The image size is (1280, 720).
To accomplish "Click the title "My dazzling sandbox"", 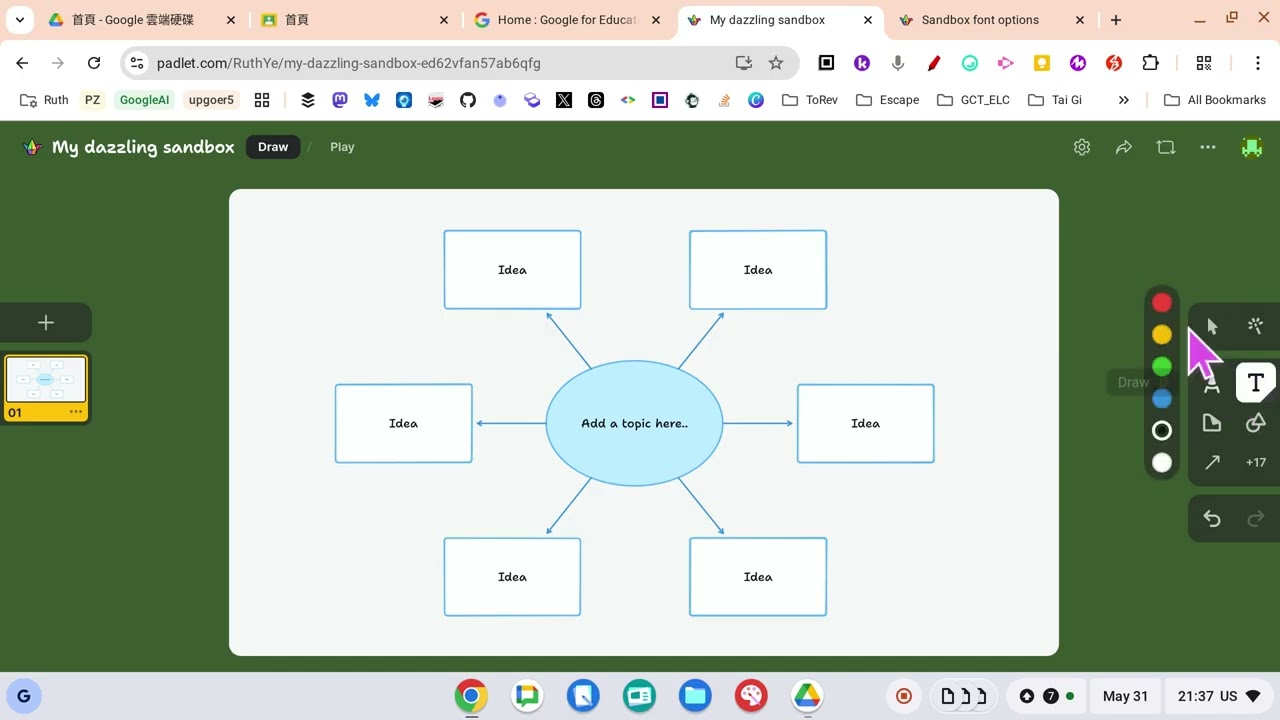I will coord(143,147).
